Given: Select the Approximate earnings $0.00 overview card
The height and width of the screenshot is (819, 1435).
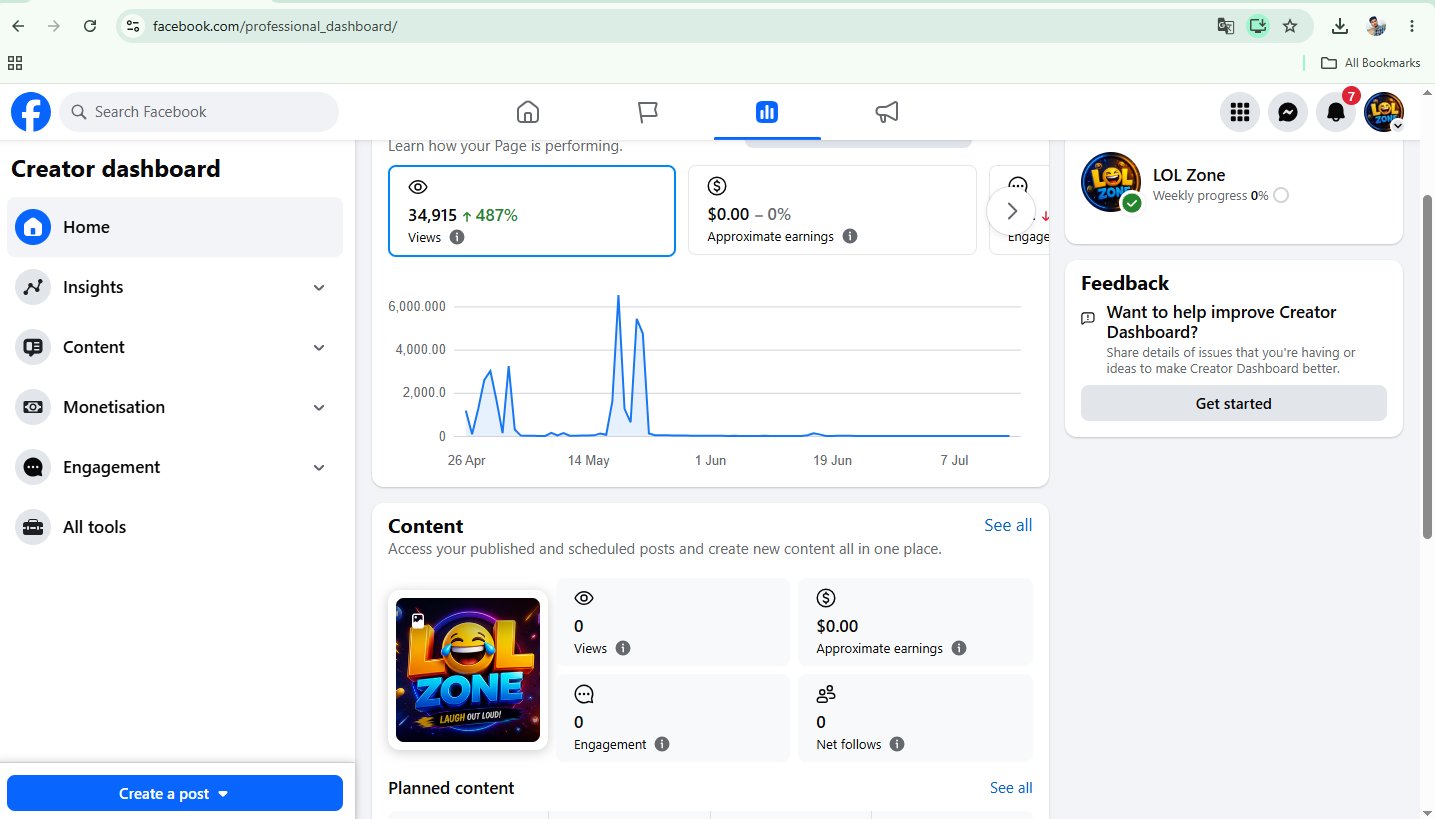Looking at the screenshot, I should (832, 210).
